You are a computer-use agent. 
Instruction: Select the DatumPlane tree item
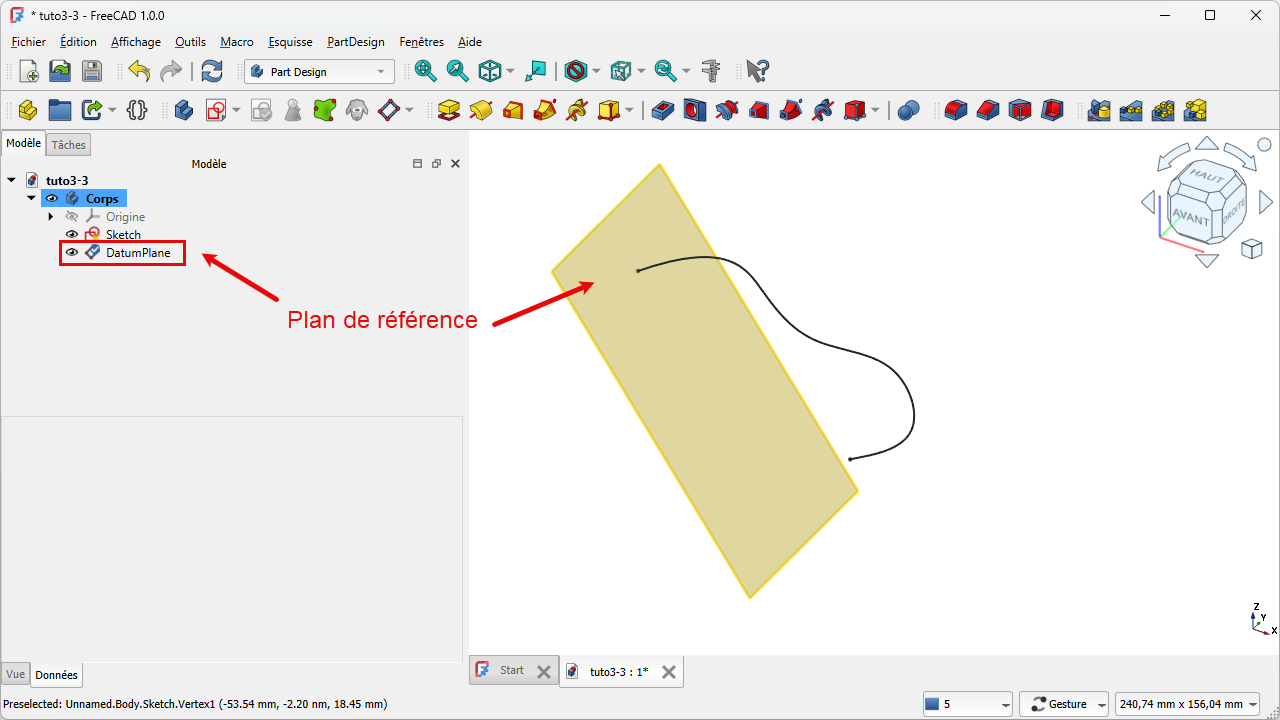pos(138,253)
